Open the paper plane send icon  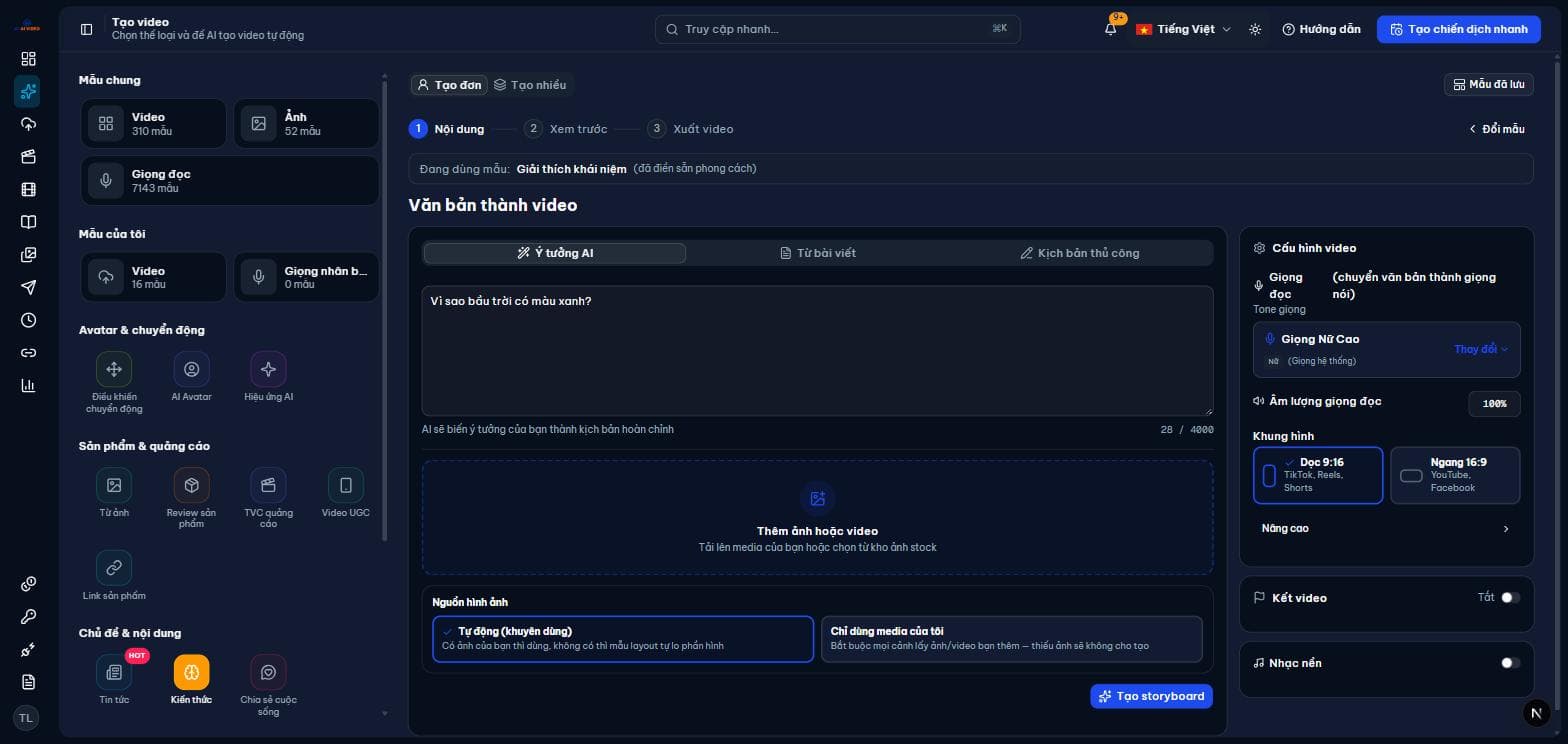point(28,287)
